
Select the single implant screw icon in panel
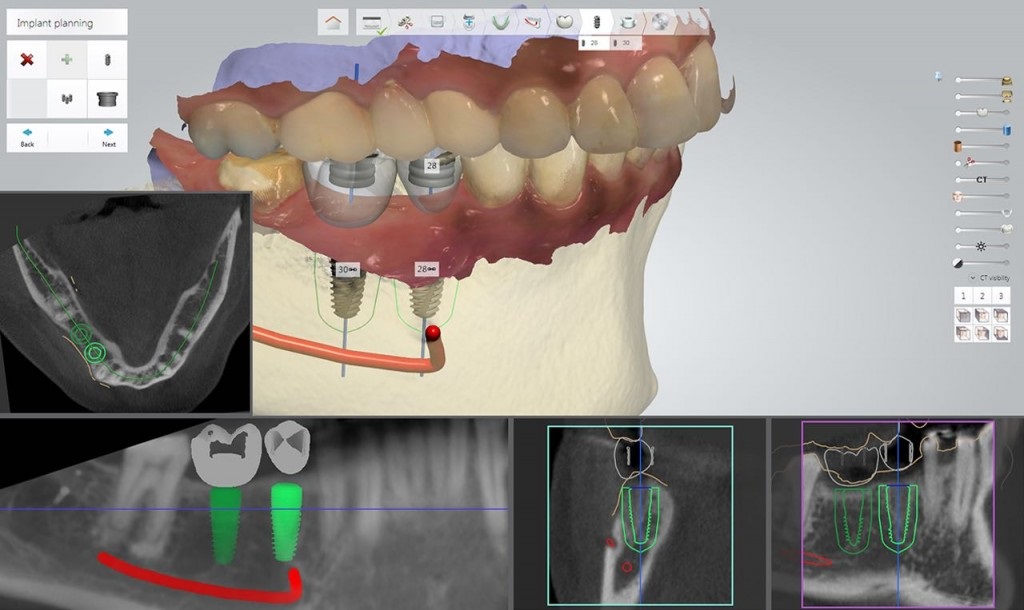(x=107, y=60)
